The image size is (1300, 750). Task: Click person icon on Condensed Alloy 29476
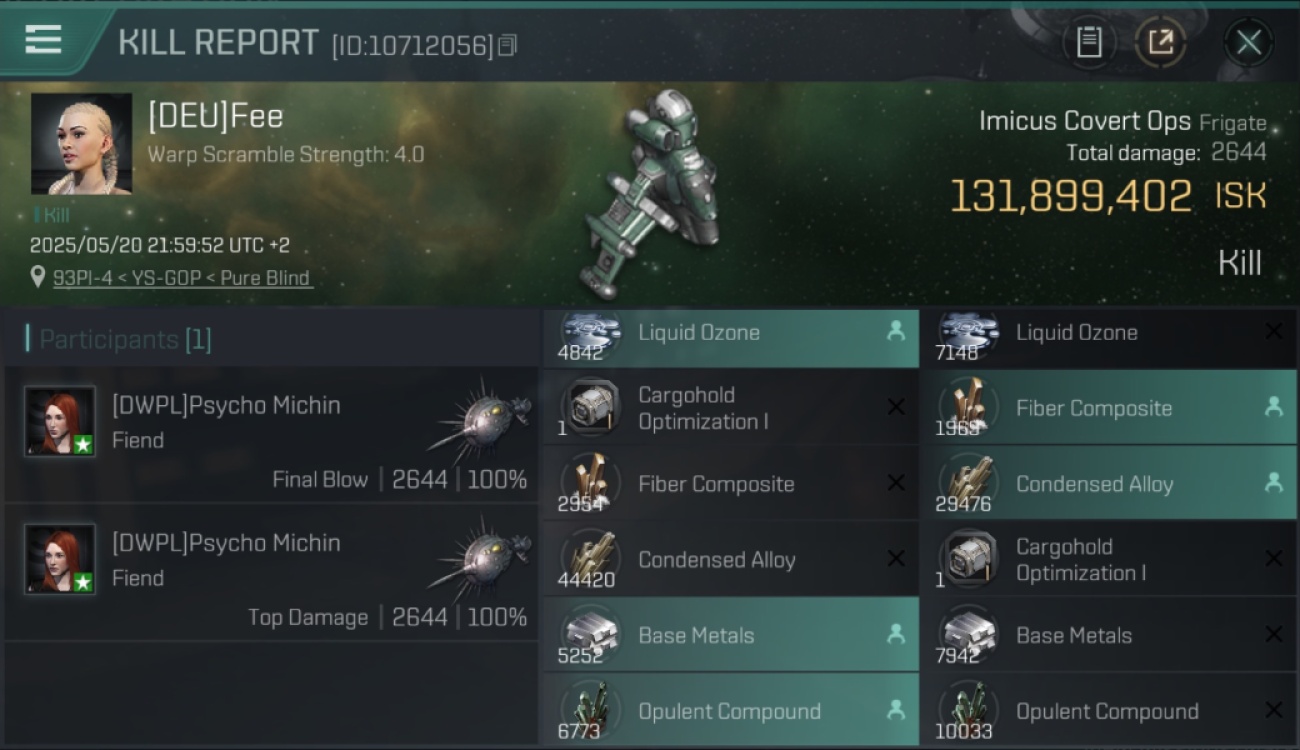click(1273, 483)
